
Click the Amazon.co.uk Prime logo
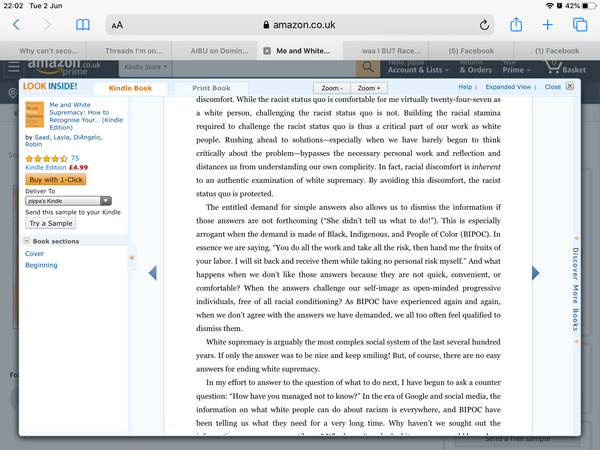tap(64, 67)
